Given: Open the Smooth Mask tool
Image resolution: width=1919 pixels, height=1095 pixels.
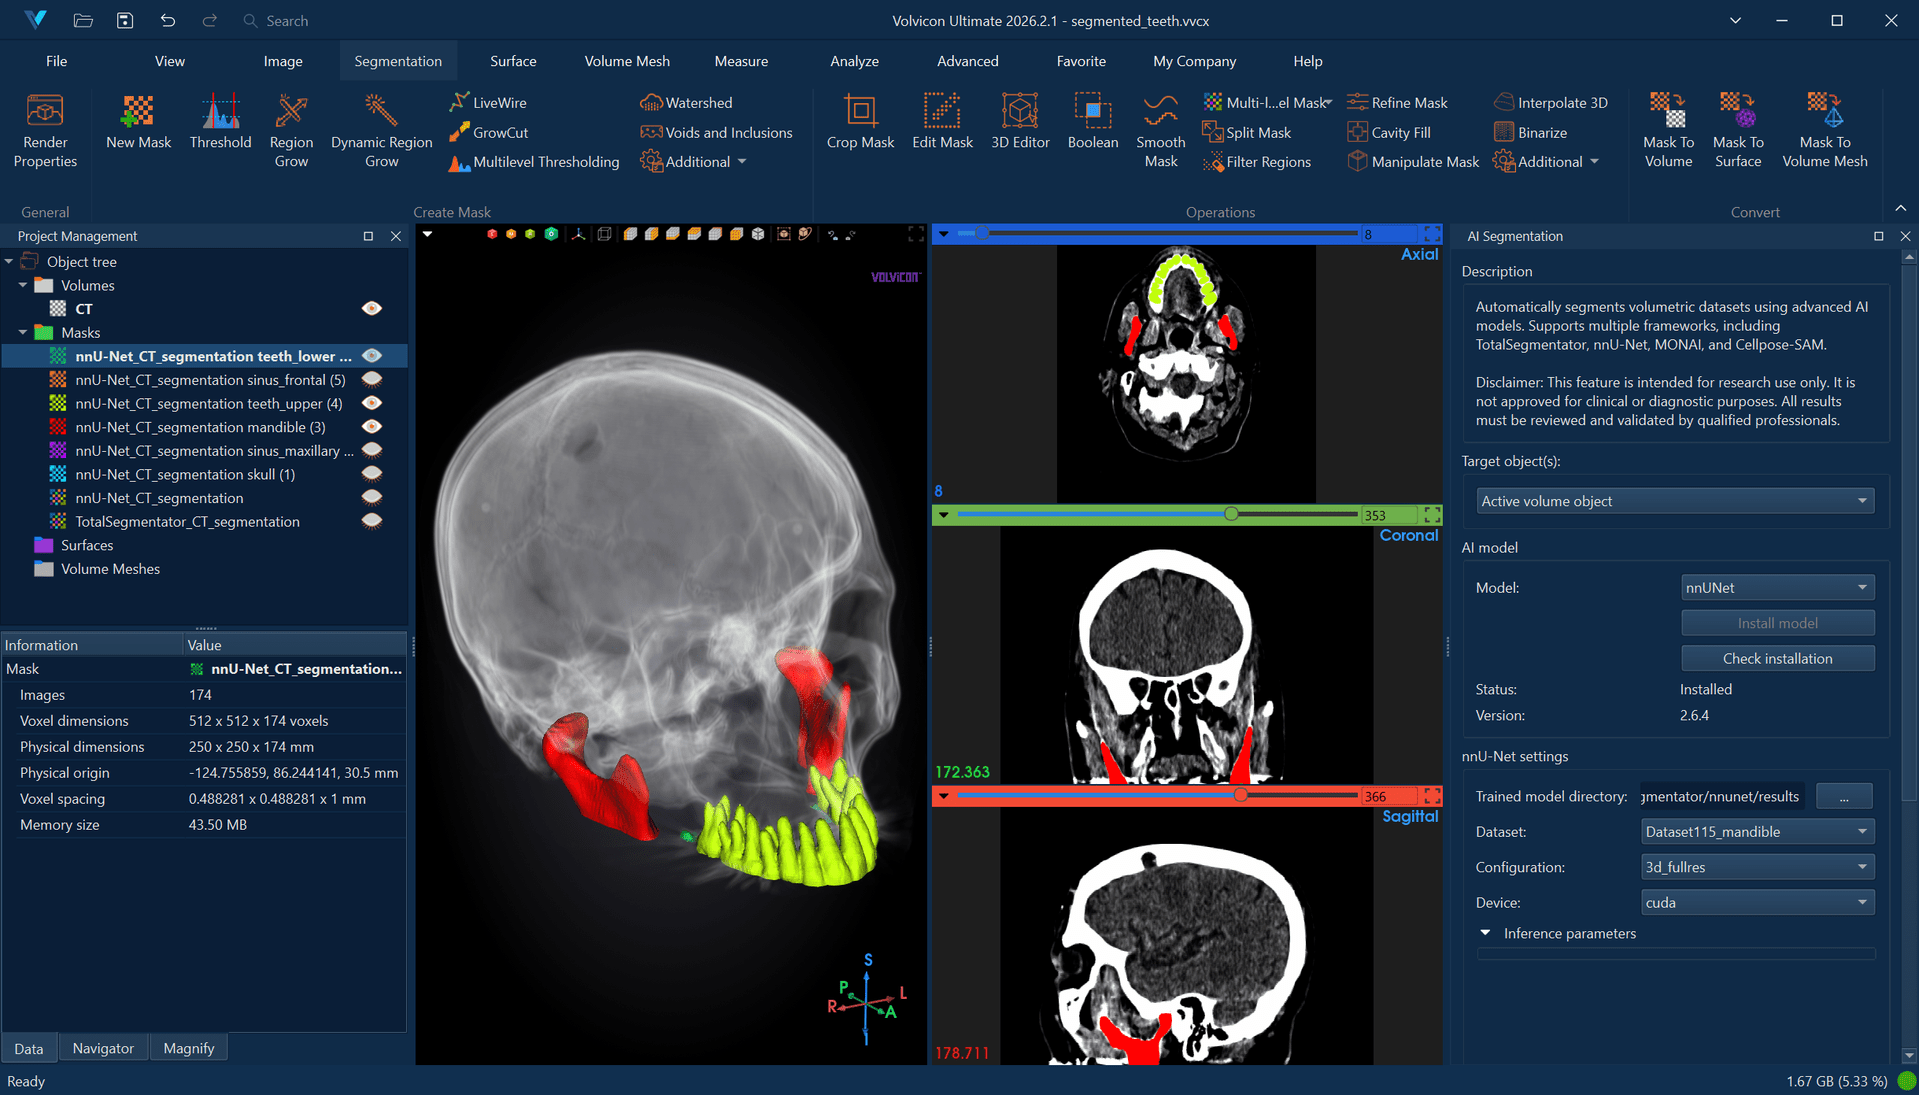Looking at the screenshot, I should [x=1160, y=130].
